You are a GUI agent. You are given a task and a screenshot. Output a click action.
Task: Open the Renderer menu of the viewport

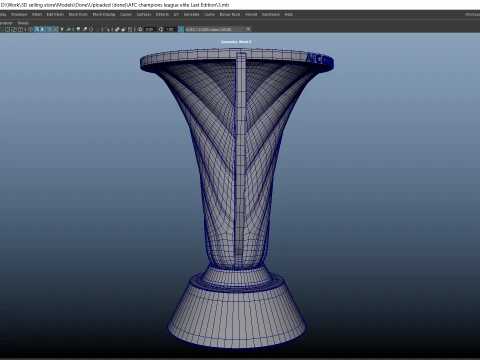[x=6, y=23]
